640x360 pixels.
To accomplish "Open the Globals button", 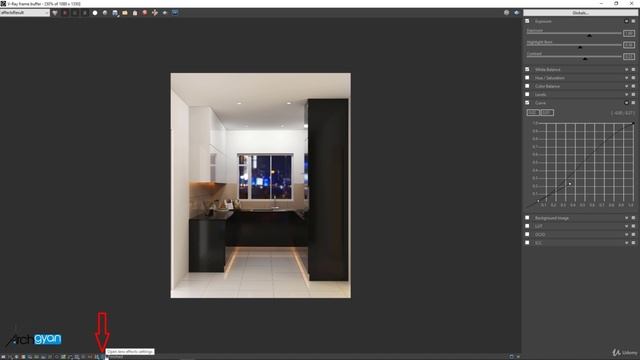I will click(x=580, y=13).
